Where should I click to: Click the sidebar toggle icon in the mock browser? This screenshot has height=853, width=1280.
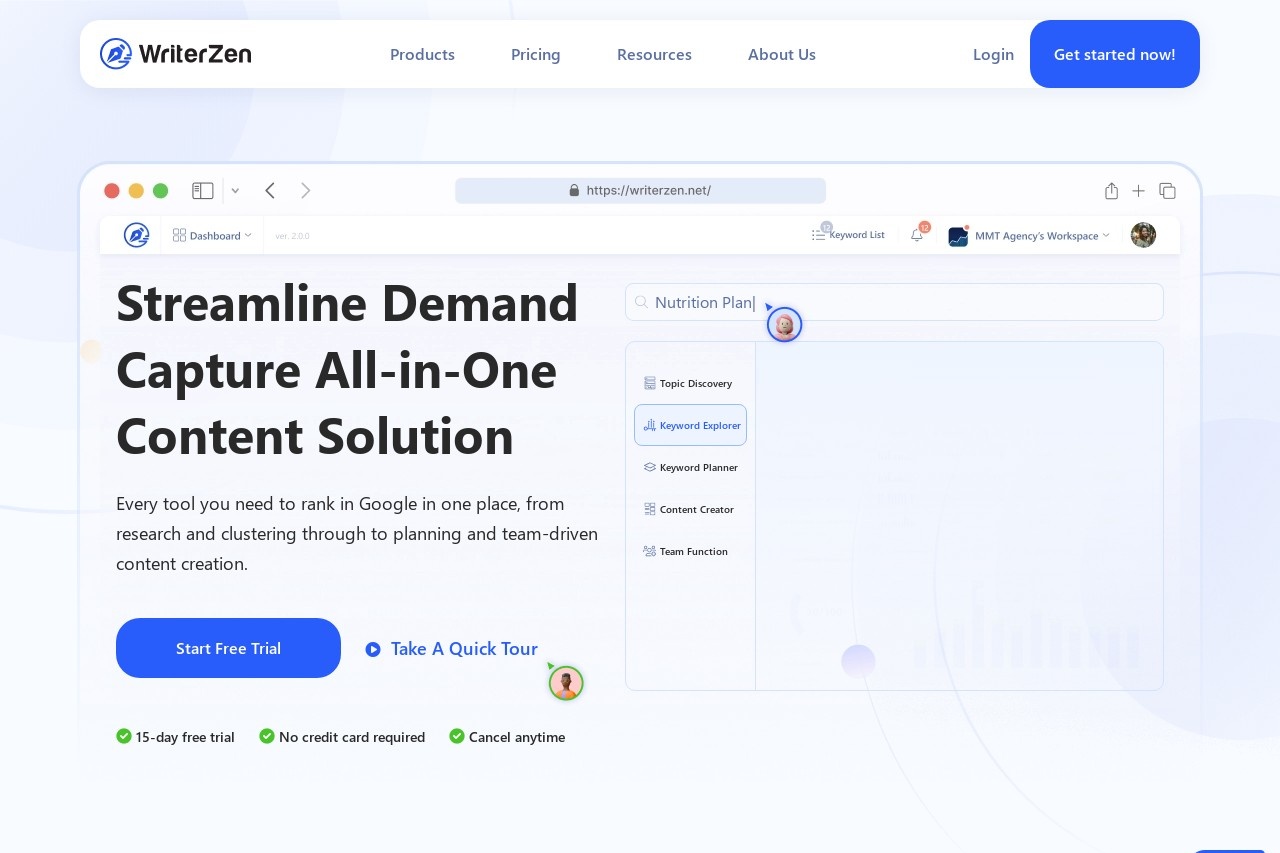(x=203, y=190)
